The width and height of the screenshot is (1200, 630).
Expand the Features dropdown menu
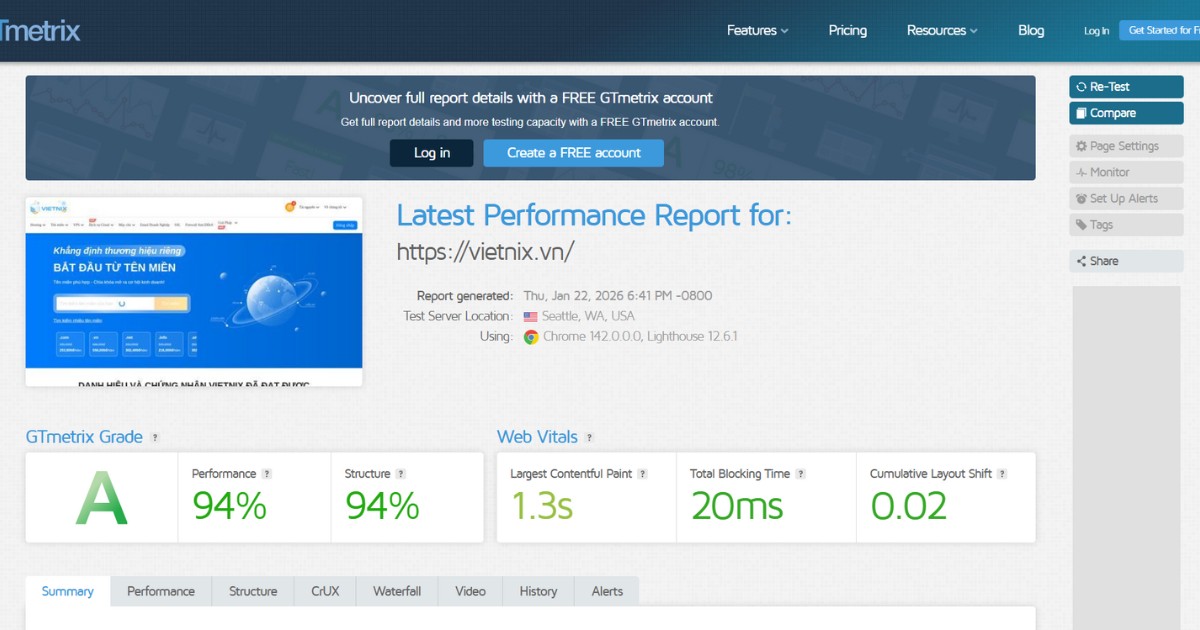757,30
